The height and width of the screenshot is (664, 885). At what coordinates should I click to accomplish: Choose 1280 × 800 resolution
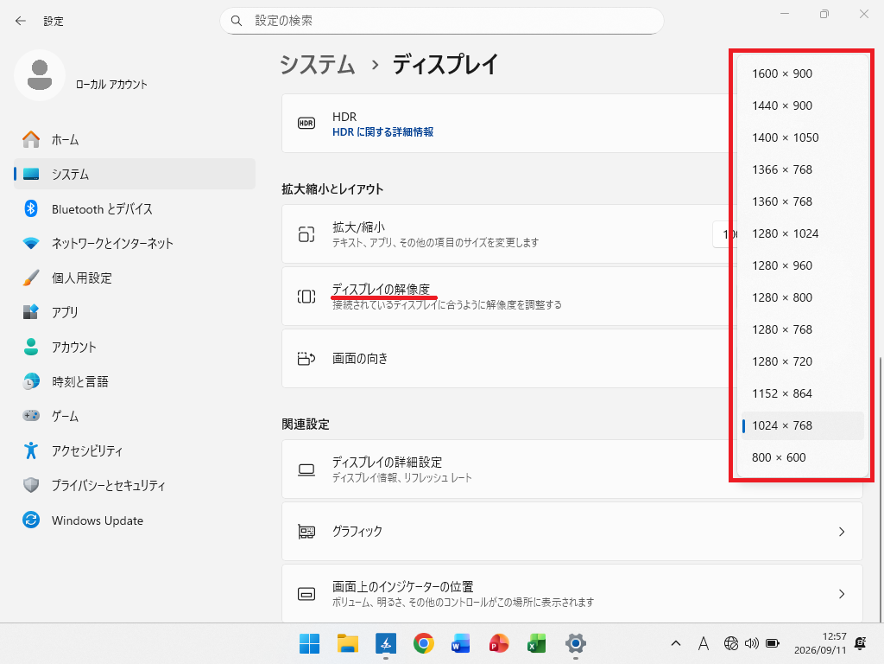802,298
